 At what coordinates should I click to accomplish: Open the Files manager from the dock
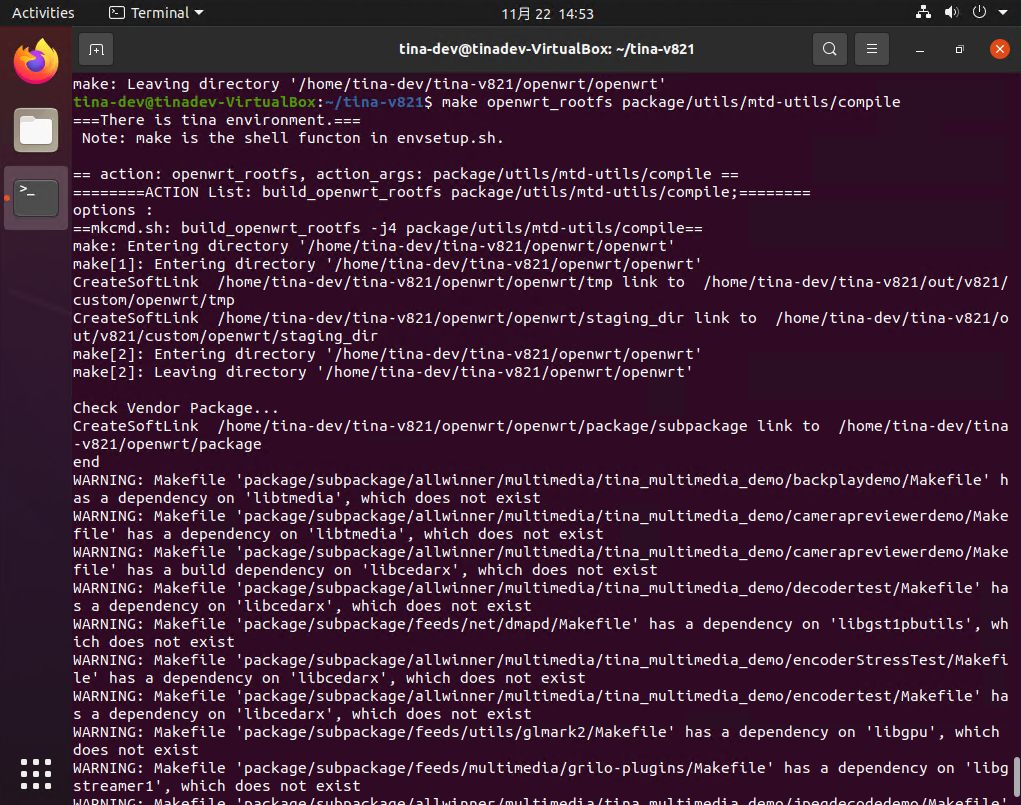tap(36, 129)
